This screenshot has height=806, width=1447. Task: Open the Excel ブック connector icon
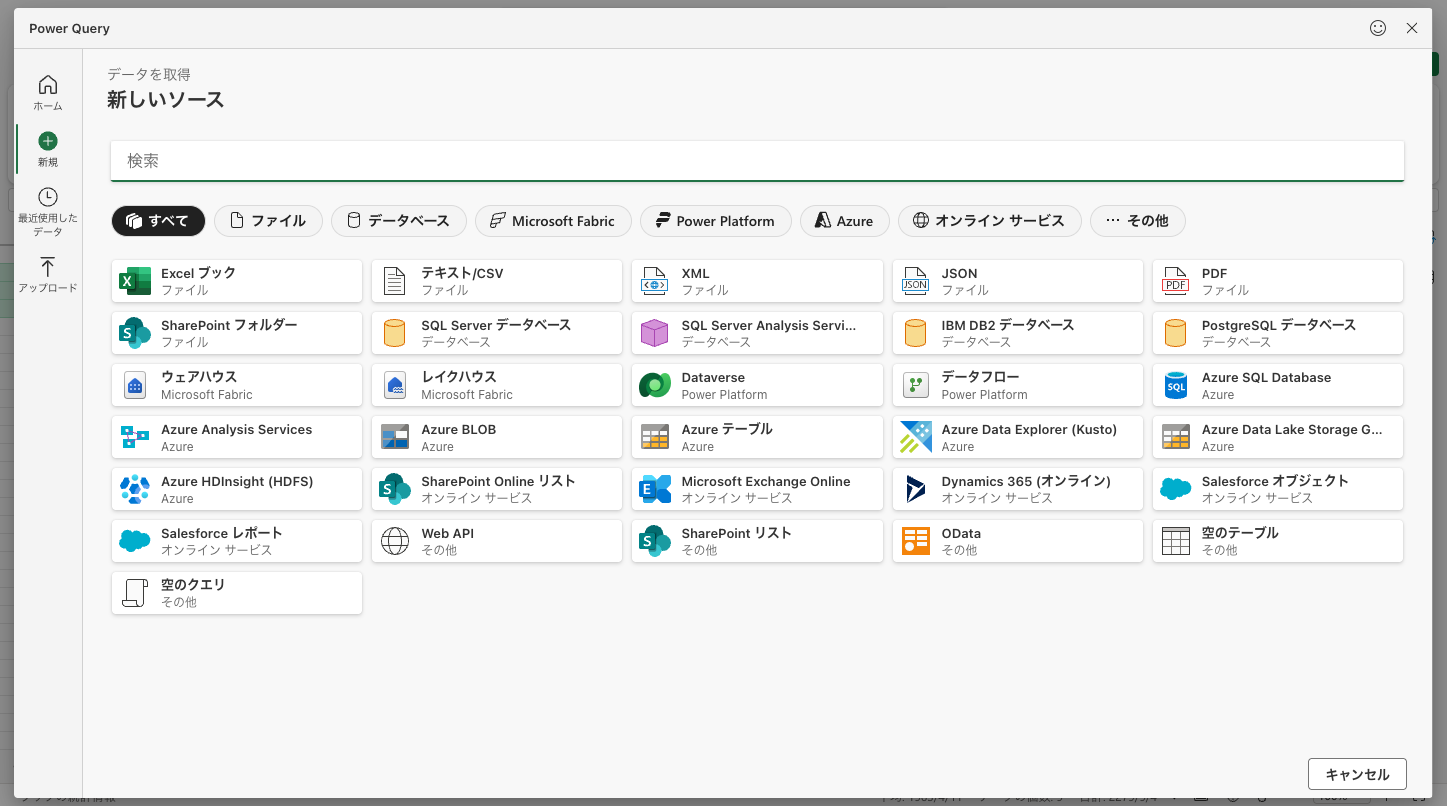[135, 281]
